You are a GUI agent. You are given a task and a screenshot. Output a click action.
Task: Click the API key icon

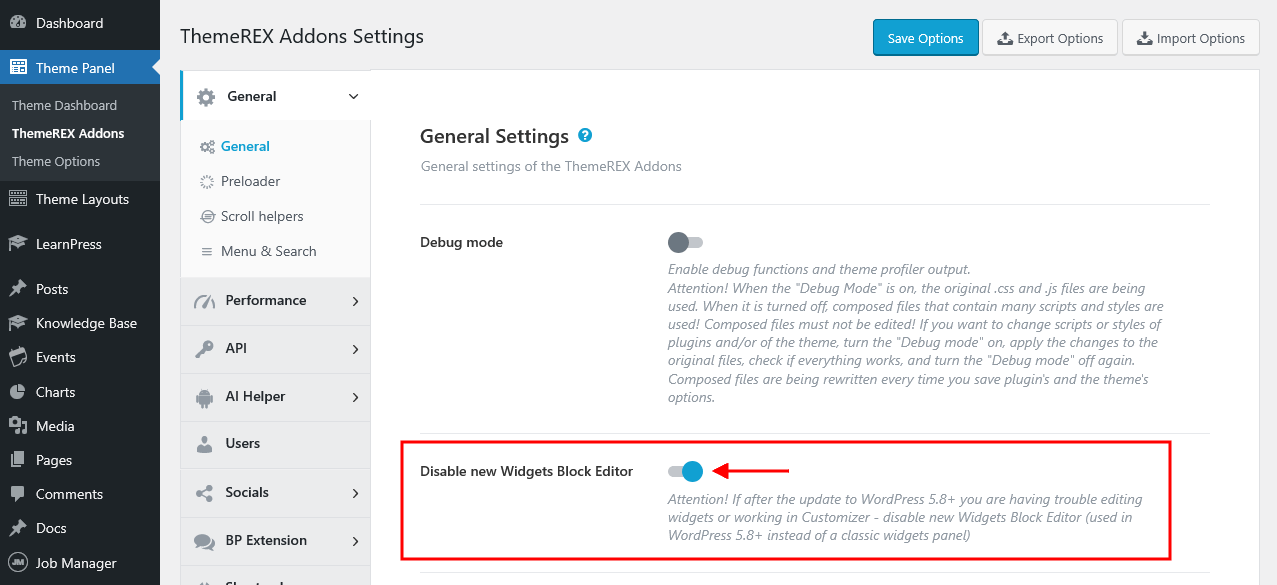[x=205, y=349]
